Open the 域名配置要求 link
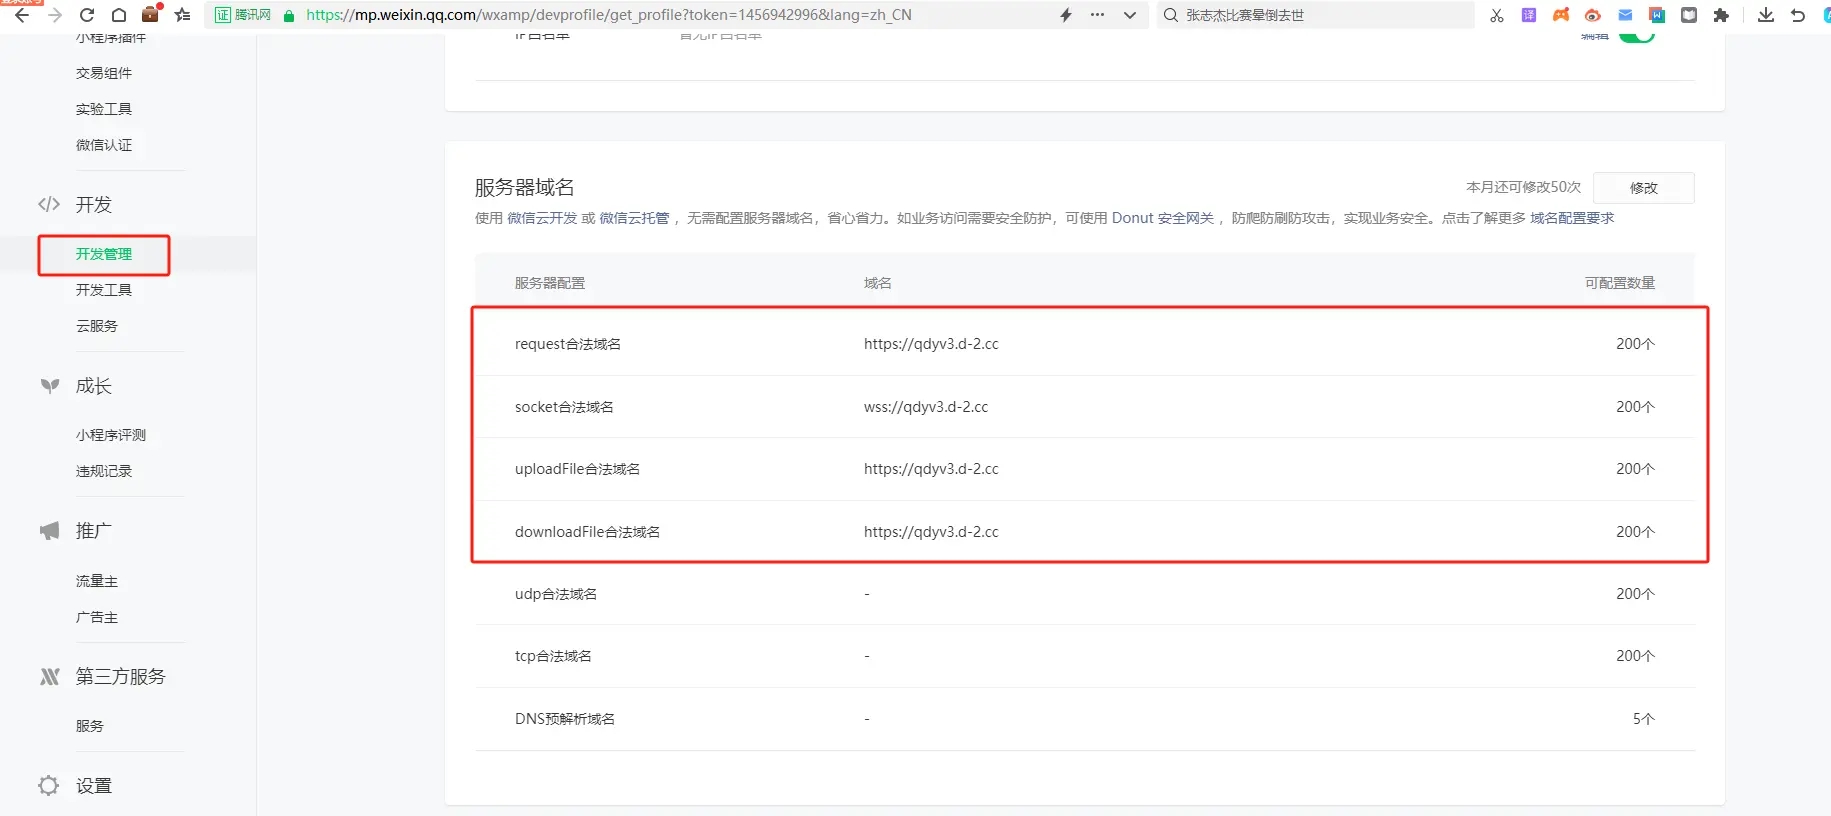 tap(1571, 218)
